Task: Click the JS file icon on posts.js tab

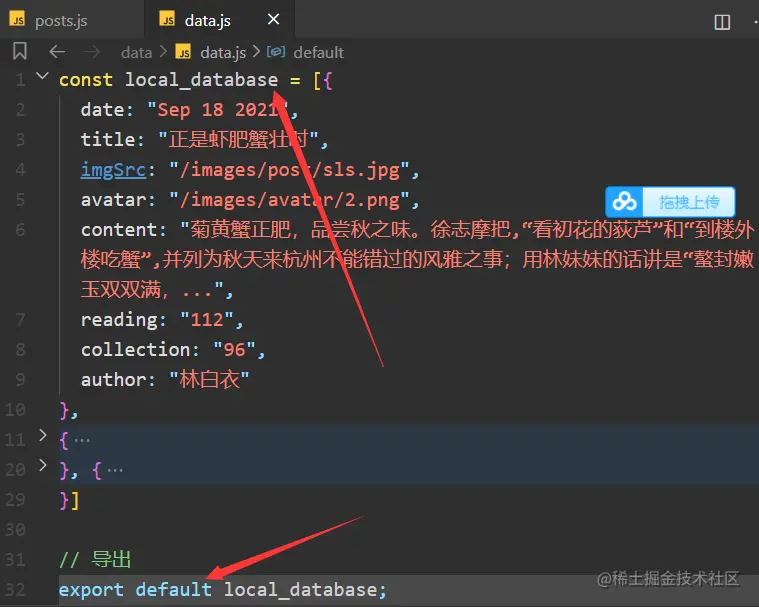Action: pos(17,19)
